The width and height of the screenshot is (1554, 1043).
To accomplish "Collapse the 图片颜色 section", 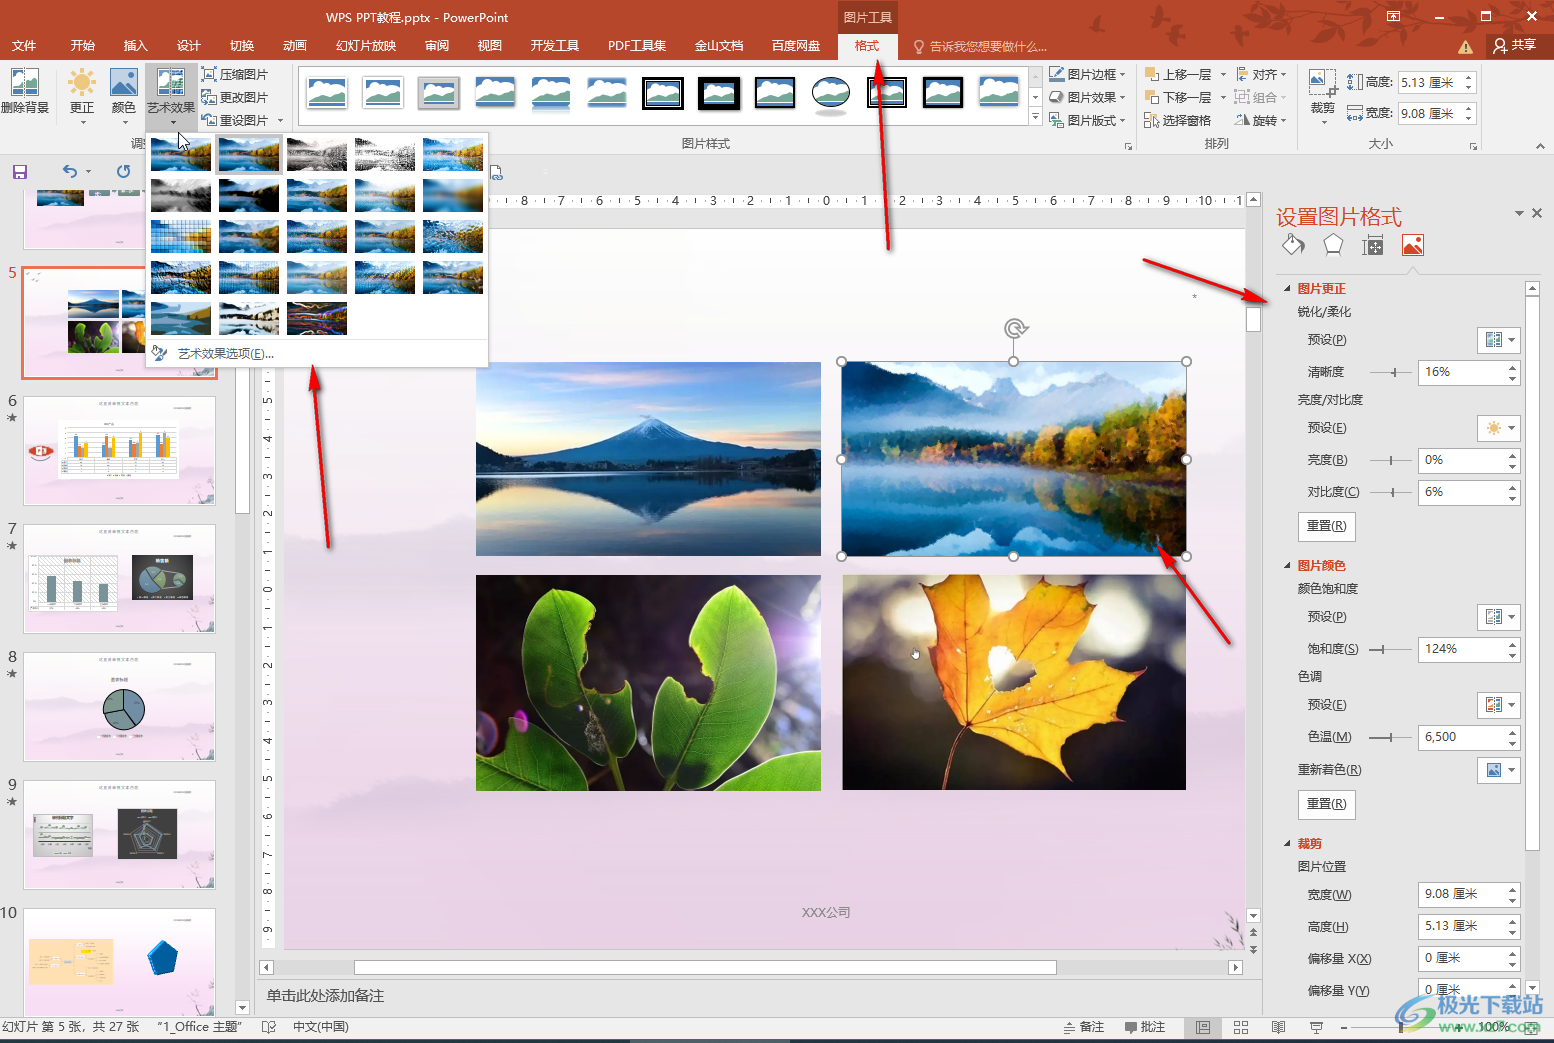I will click(x=1287, y=565).
